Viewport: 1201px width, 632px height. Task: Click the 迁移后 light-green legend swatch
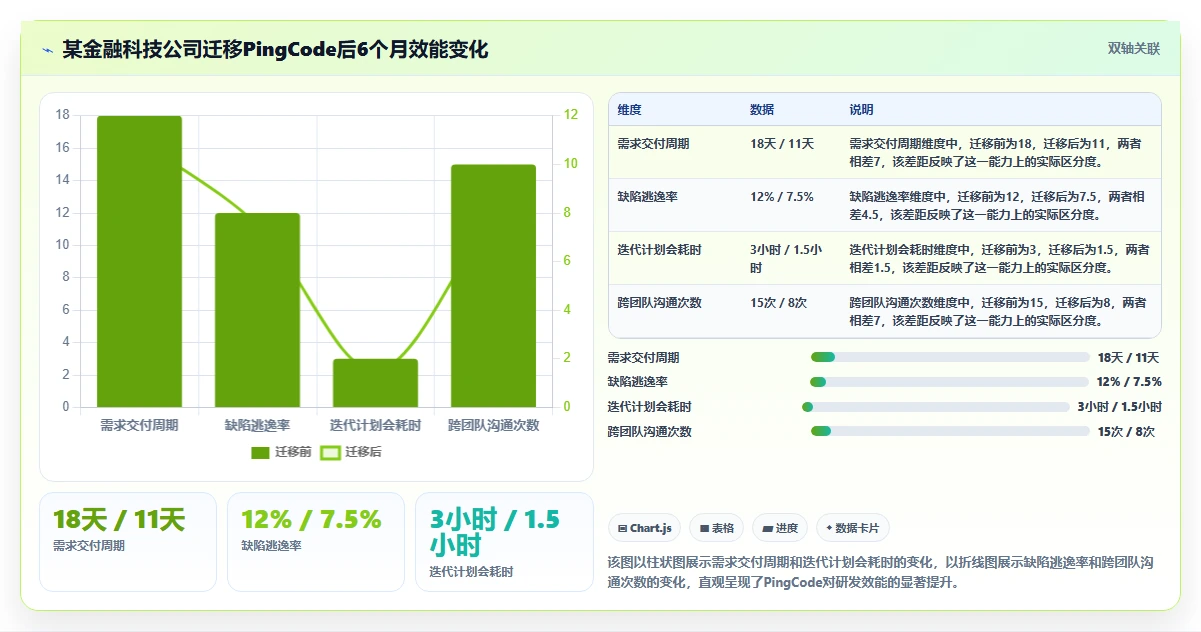330,452
